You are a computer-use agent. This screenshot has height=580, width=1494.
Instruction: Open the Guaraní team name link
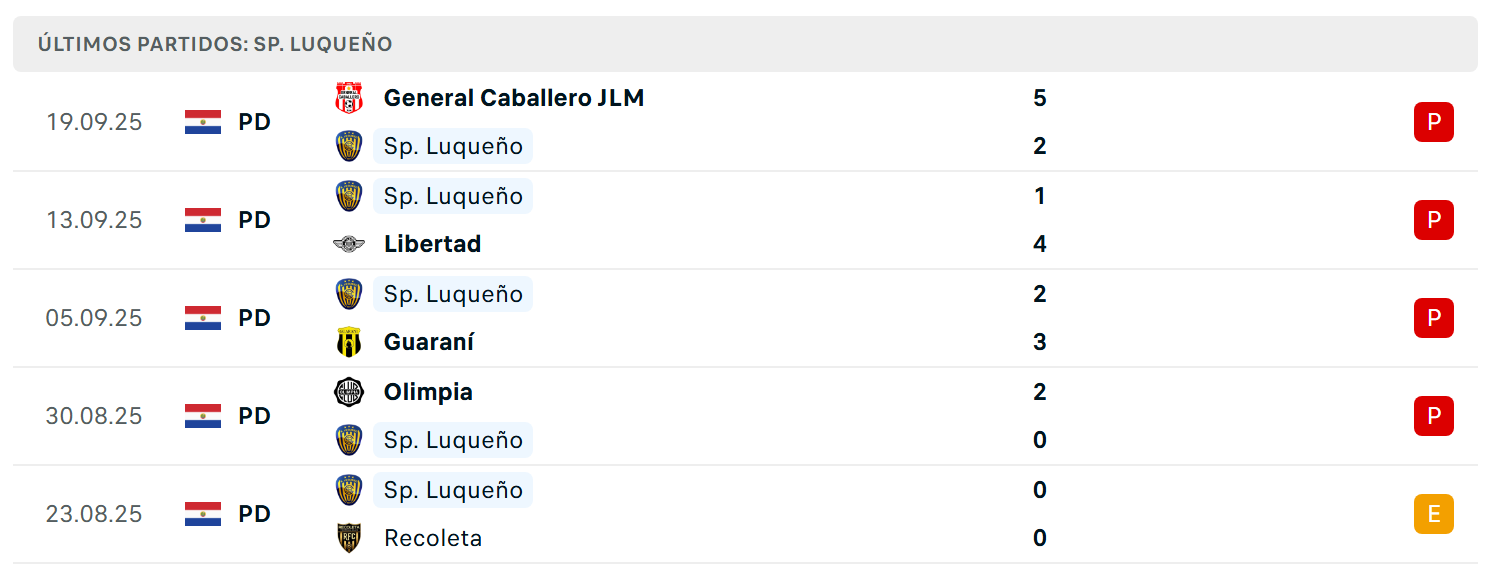429,342
